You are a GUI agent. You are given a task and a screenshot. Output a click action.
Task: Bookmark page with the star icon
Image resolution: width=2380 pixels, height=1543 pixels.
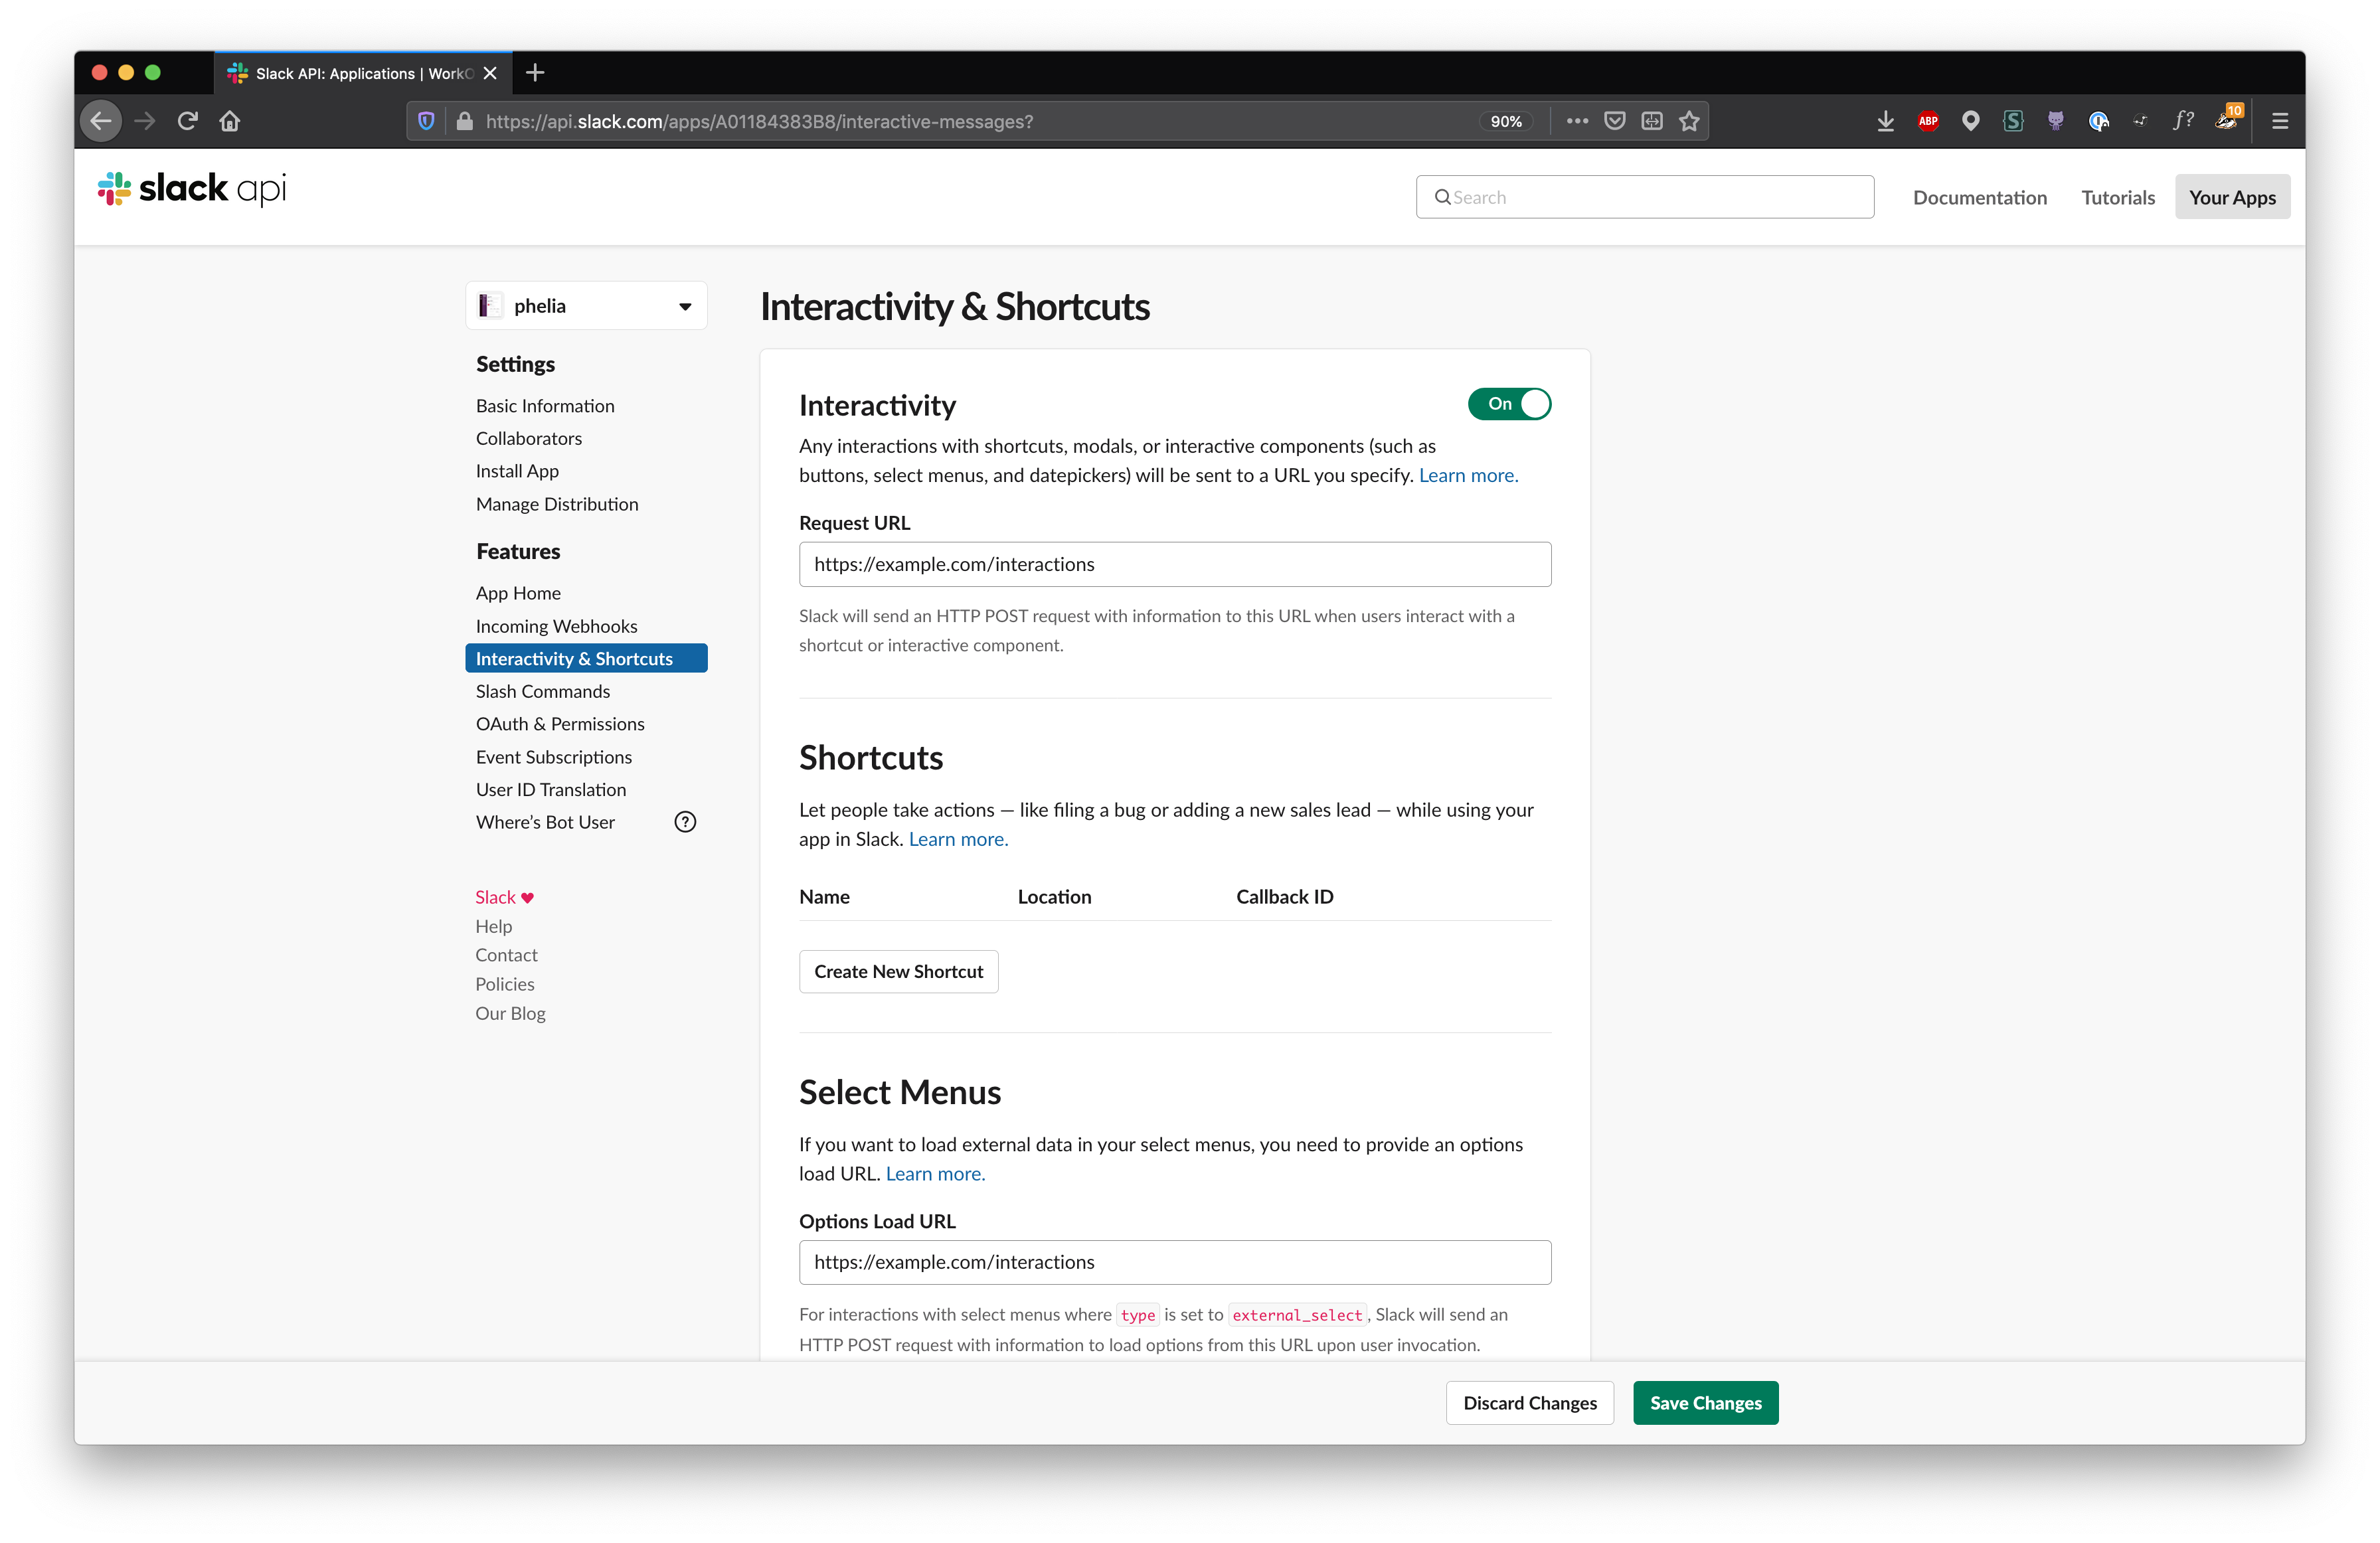(x=1689, y=121)
